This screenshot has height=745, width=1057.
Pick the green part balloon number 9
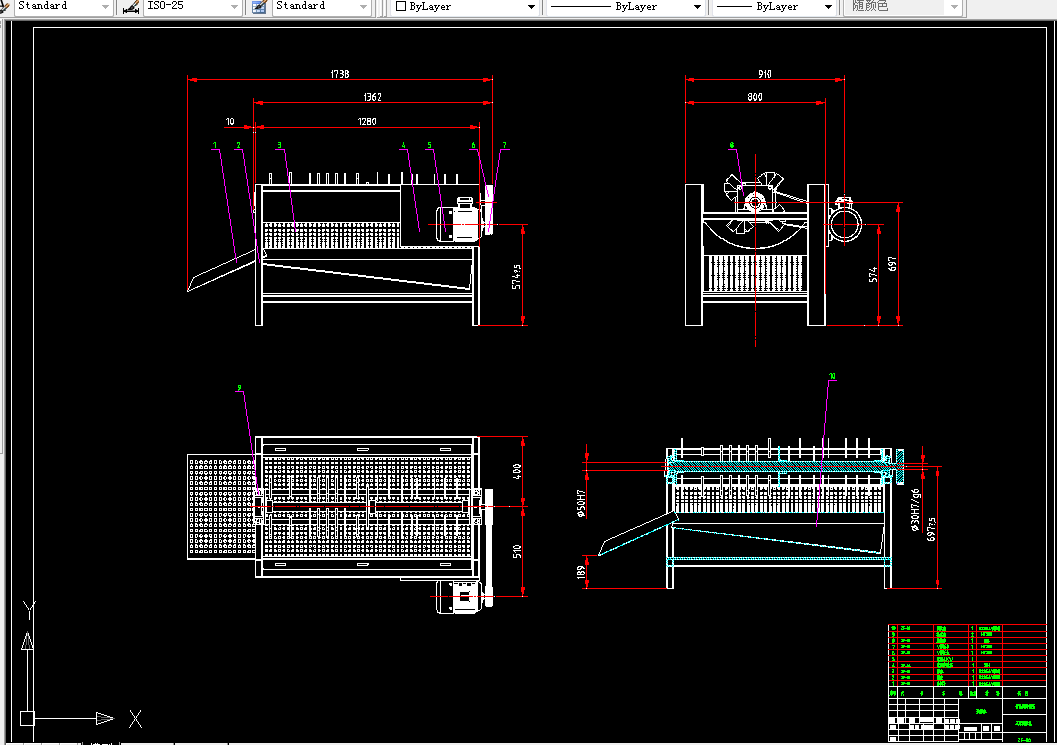(x=239, y=388)
